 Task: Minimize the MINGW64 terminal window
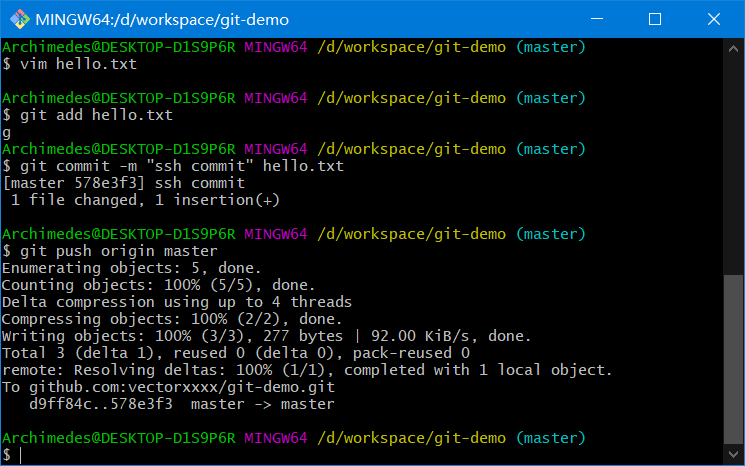point(597,19)
